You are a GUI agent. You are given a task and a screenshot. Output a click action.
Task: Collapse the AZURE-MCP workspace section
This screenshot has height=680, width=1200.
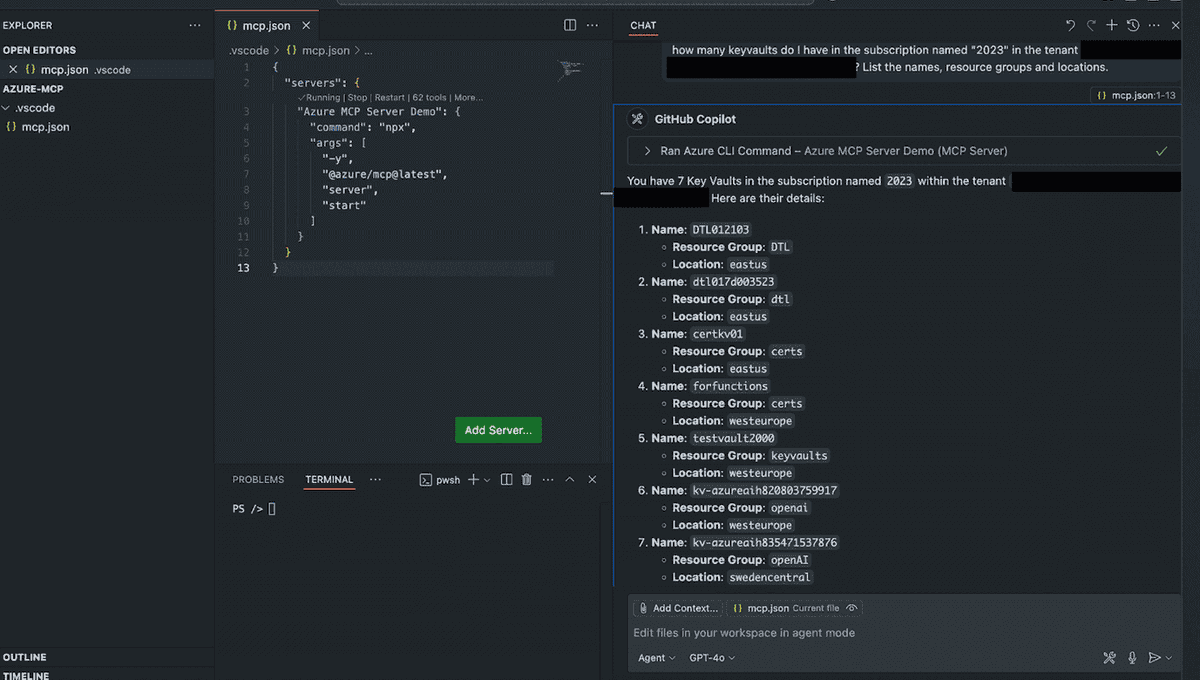[x=33, y=89]
